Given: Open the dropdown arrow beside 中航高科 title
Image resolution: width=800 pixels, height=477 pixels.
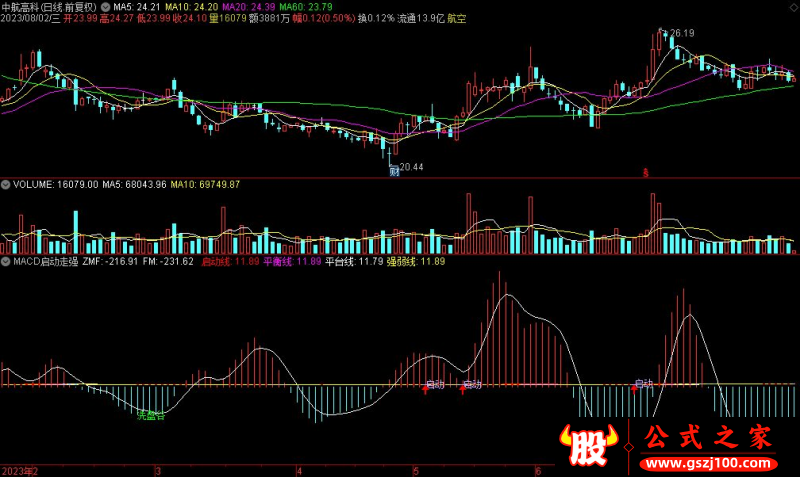Looking at the screenshot, I should pyautogui.click(x=105, y=7).
